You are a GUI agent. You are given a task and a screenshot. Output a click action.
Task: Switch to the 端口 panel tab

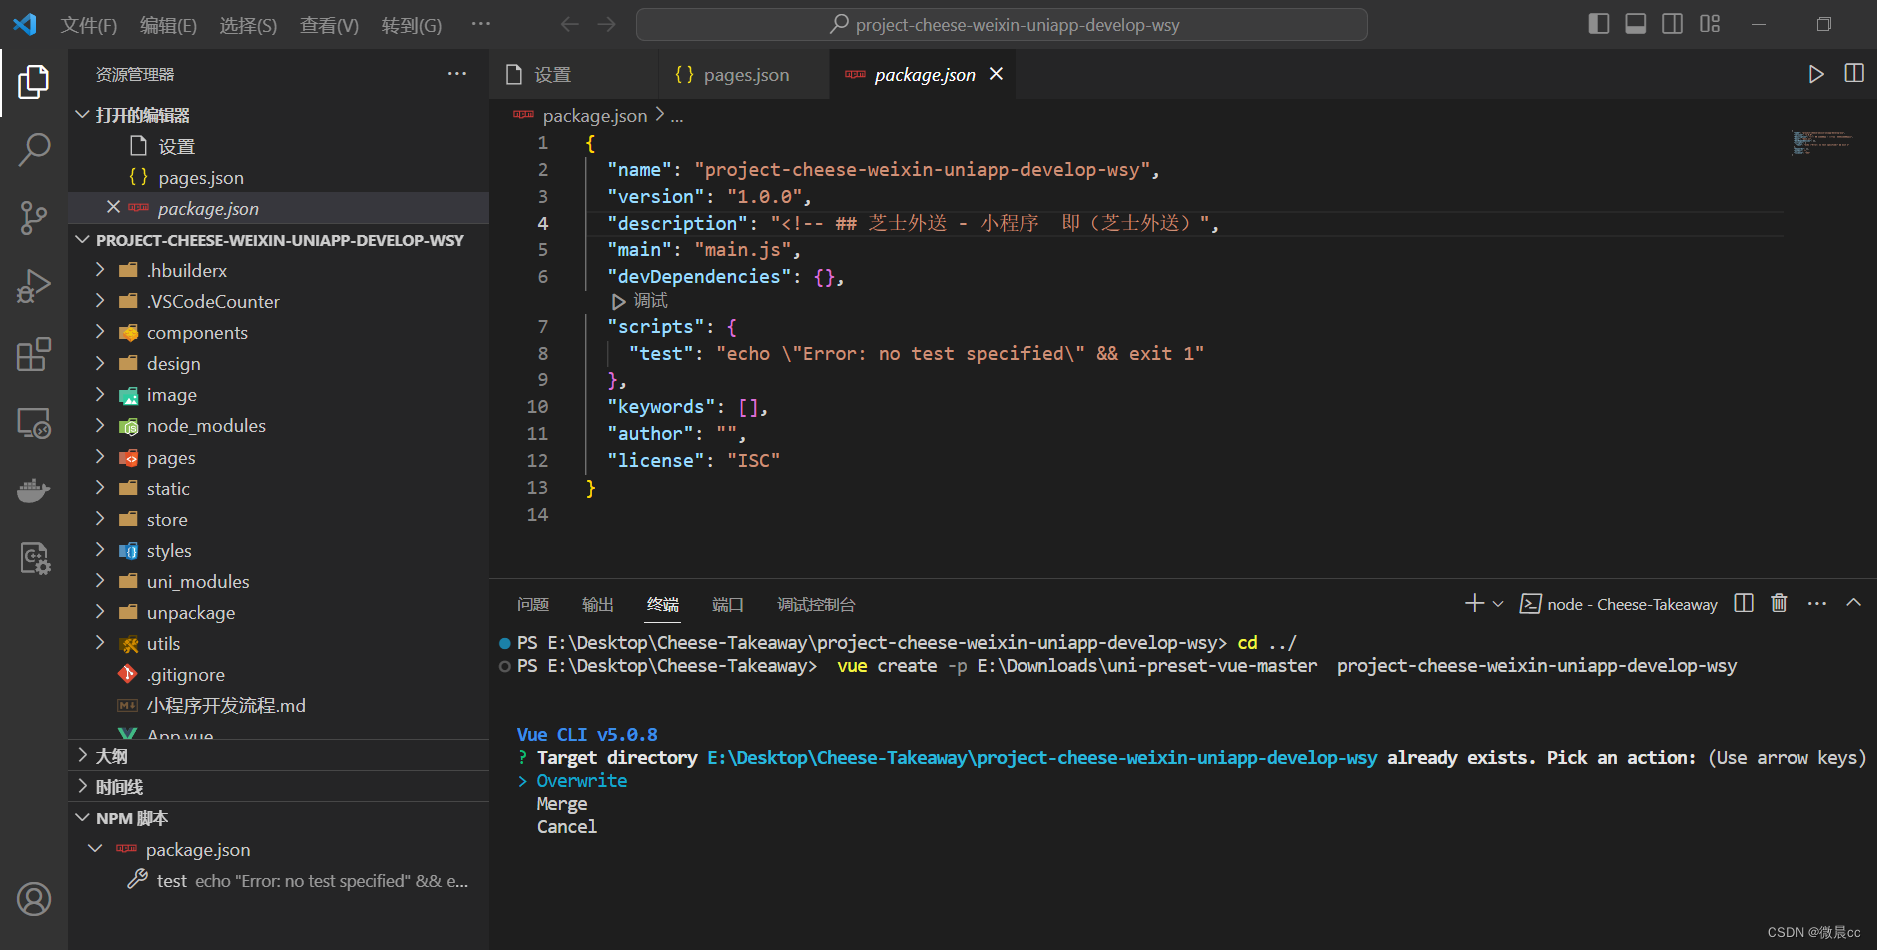728,604
